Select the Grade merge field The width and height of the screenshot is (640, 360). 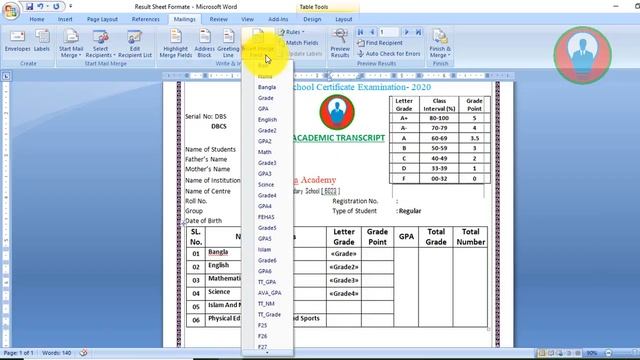point(267,98)
